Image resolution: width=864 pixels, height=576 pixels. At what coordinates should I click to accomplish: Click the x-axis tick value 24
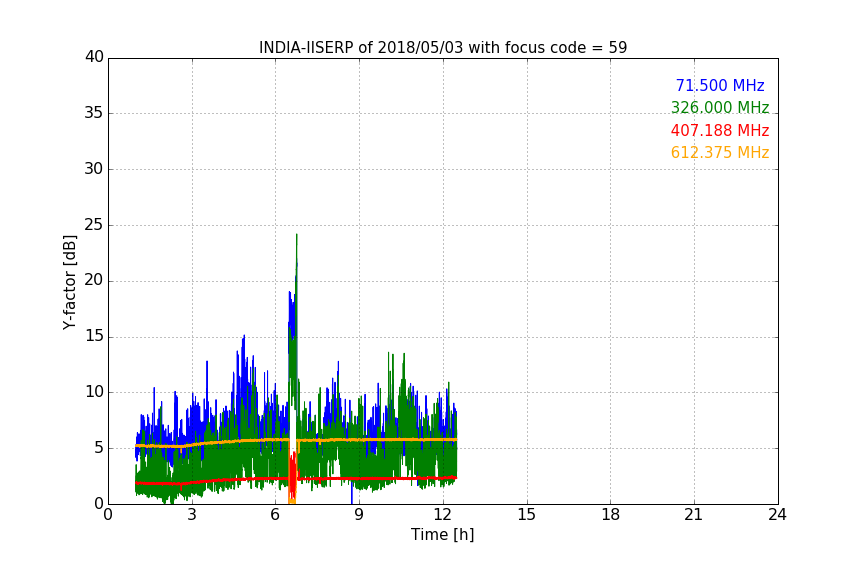click(777, 515)
